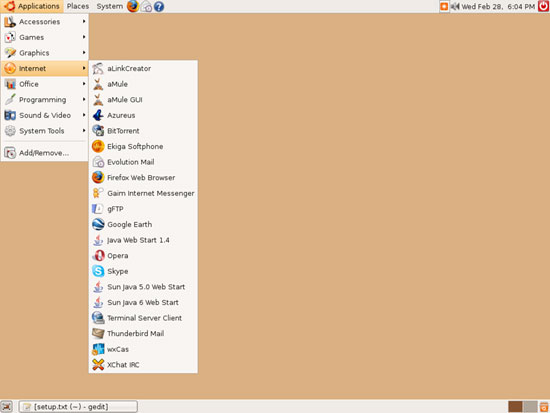Click the Java Web Start 1.4 icon
550x413 pixels.
point(98,240)
